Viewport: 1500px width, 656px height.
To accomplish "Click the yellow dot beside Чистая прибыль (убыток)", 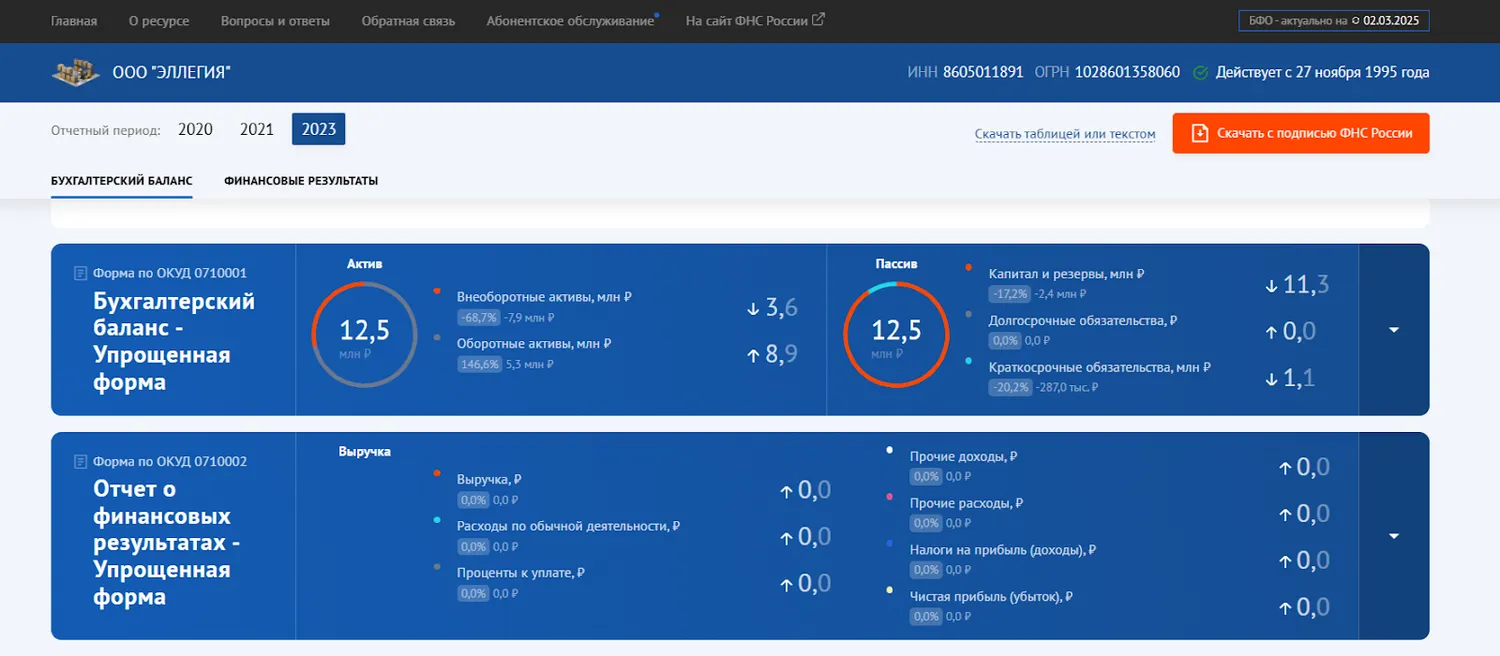I will [890, 590].
